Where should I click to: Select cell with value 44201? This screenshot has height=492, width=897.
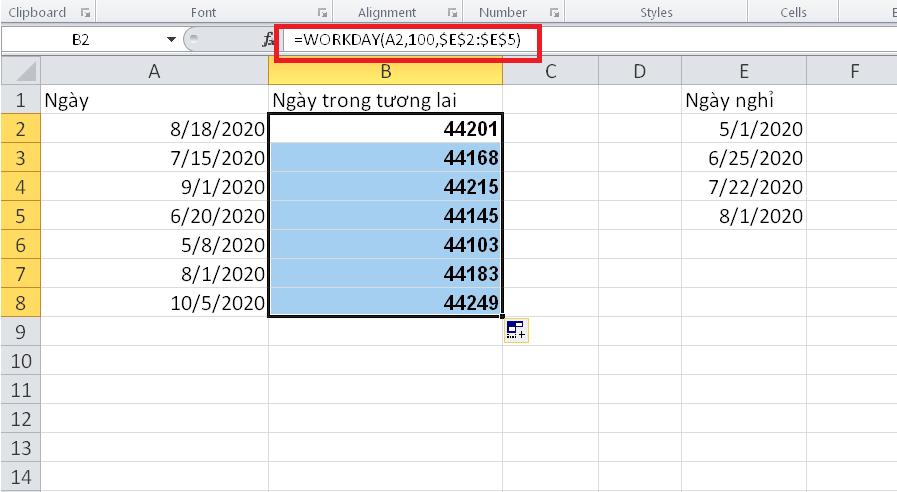386,129
